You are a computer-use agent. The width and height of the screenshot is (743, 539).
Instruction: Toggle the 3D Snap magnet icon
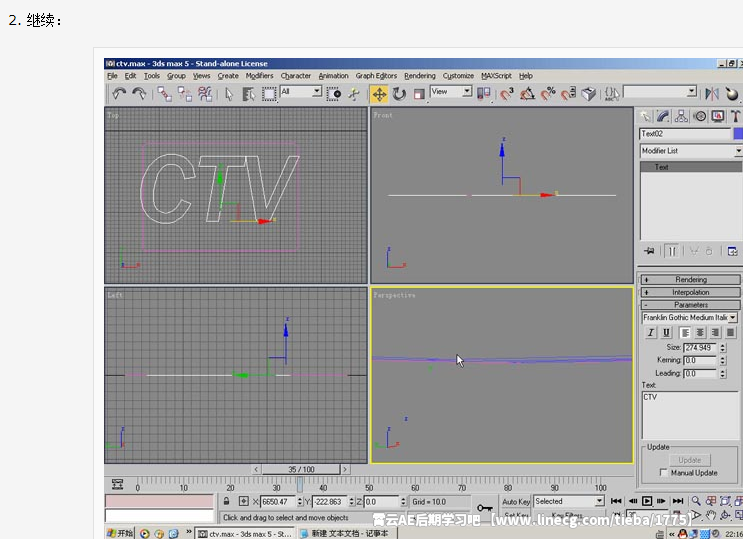click(507, 94)
